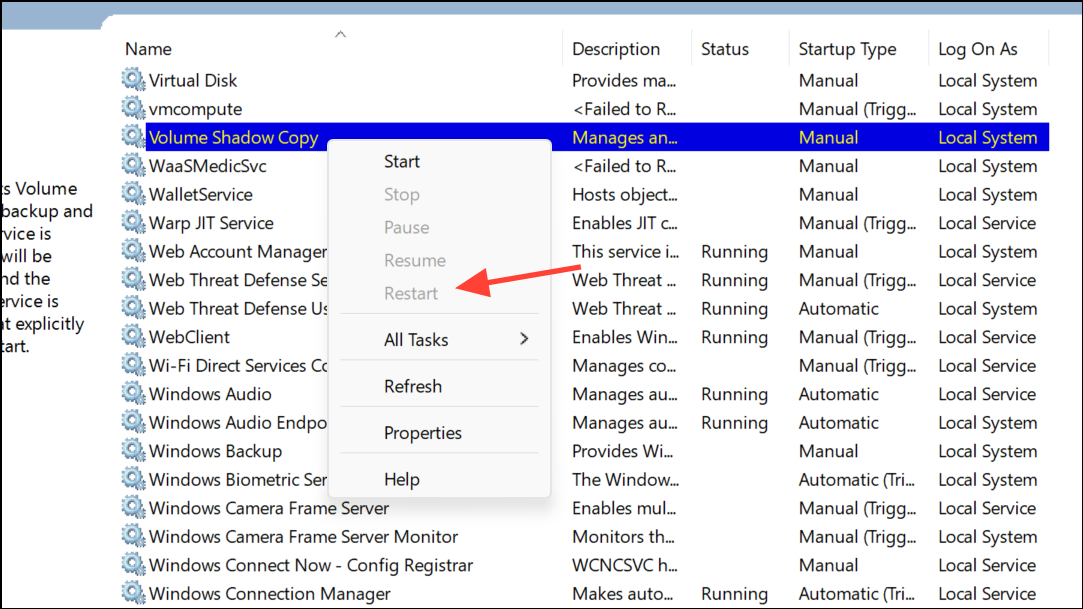Click the Windows Backup gear icon

pos(133,450)
